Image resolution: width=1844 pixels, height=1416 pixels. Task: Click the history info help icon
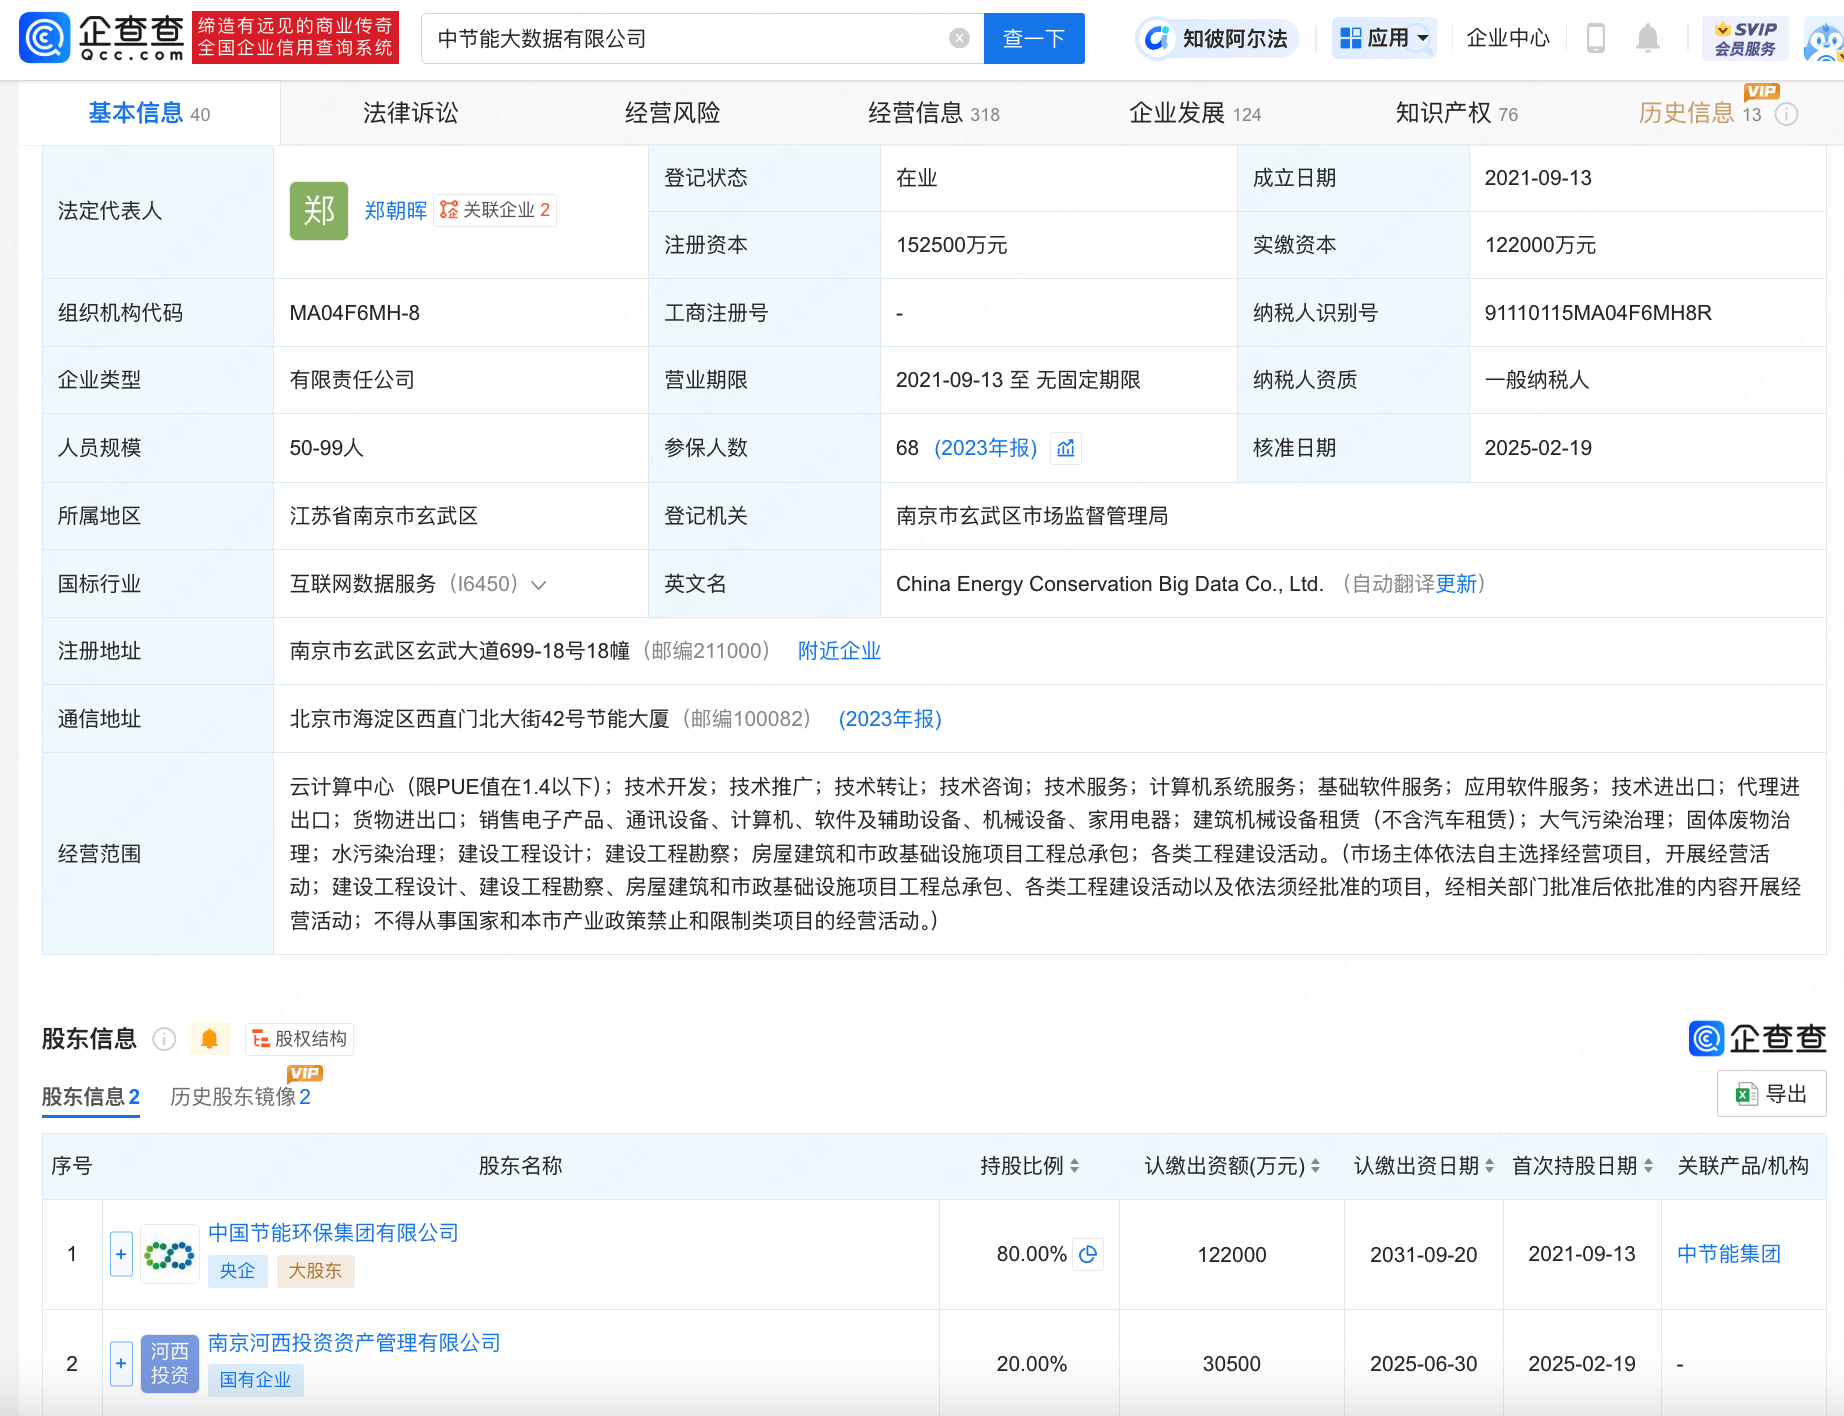point(1786,114)
